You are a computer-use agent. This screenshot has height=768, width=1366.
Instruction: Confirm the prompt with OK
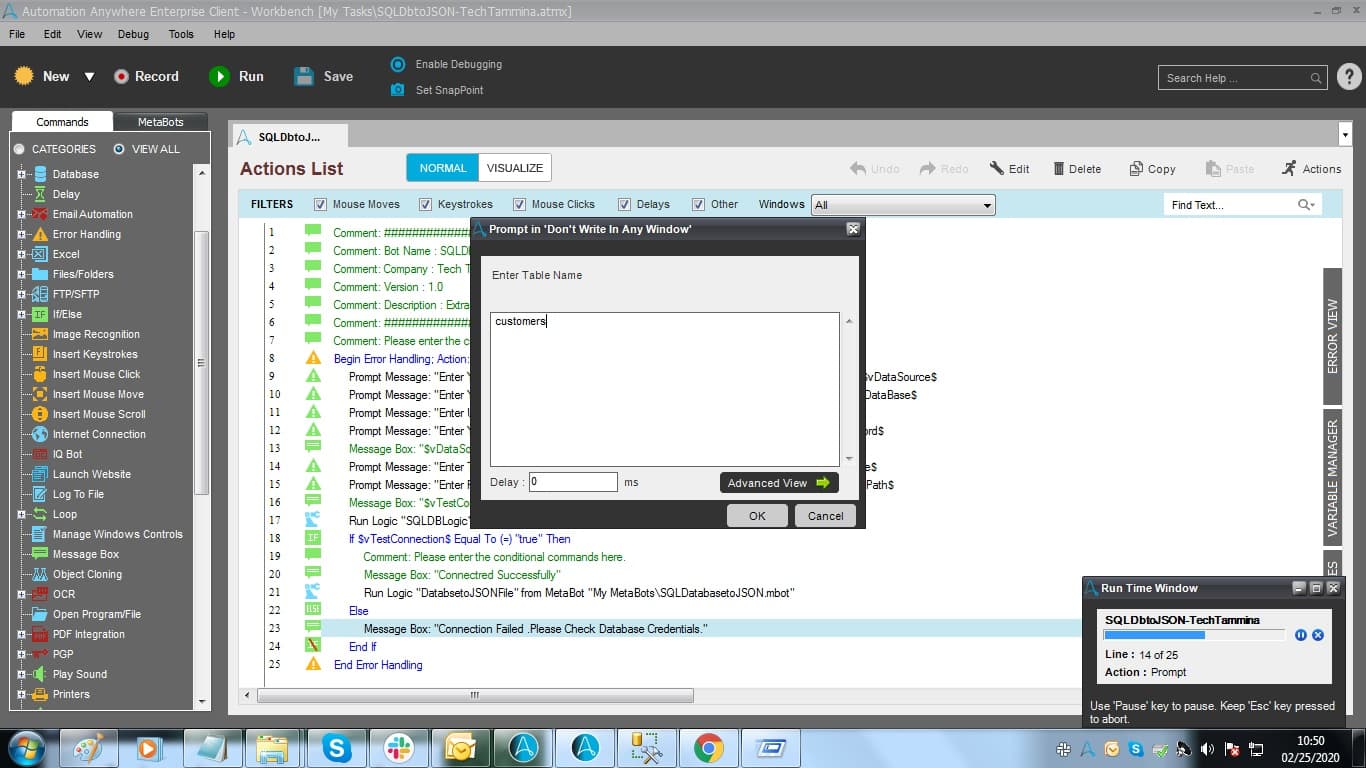coord(757,516)
